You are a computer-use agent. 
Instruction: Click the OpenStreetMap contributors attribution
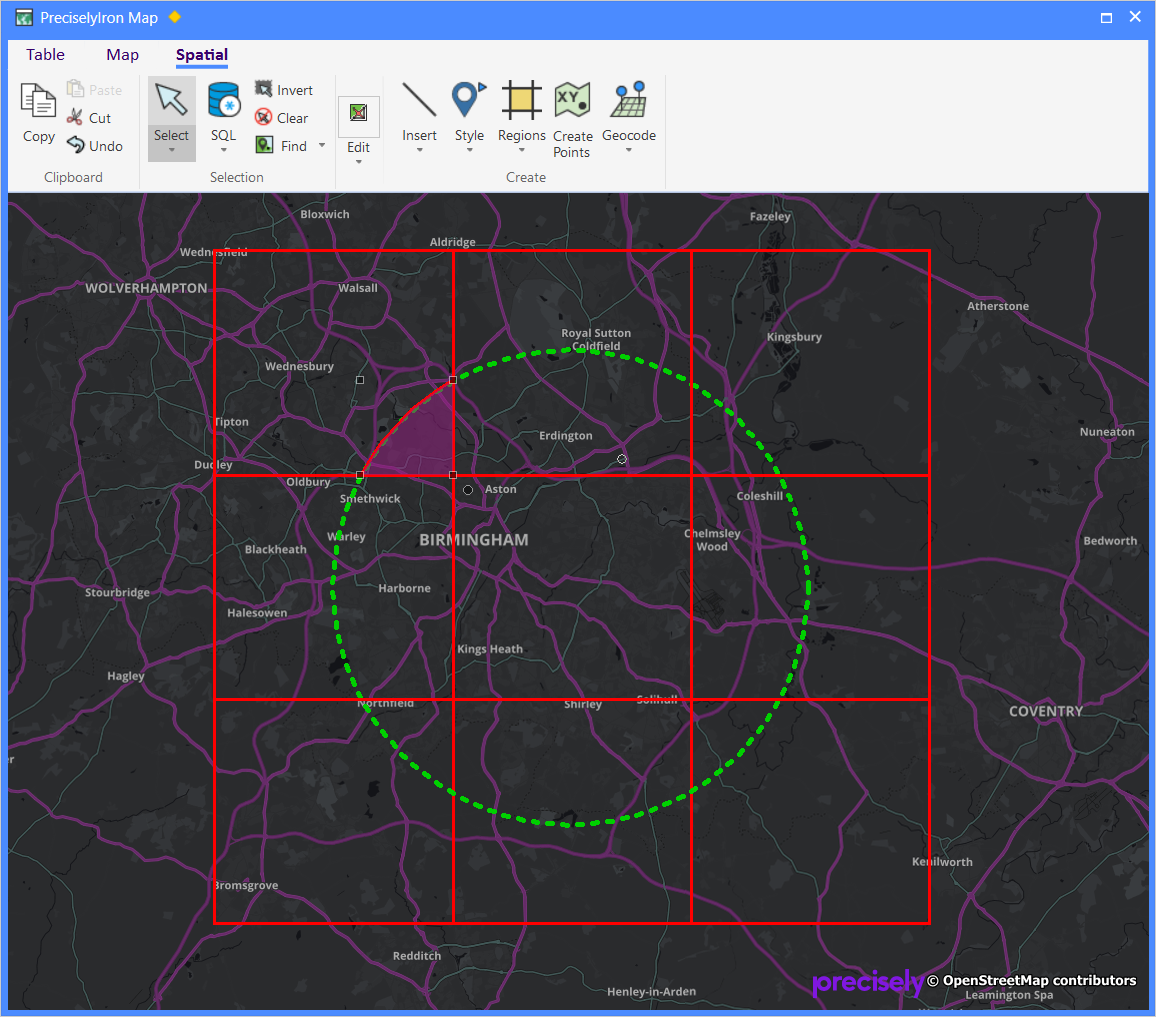(x=1031, y=980)
